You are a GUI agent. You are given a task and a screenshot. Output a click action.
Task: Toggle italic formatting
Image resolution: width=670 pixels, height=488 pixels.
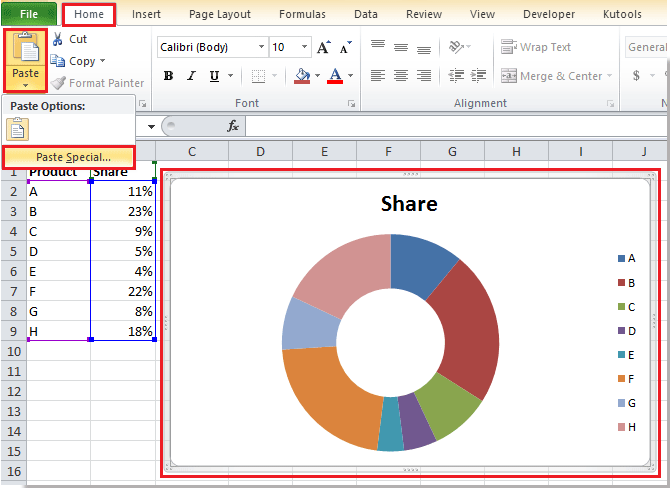pos(191,76)
